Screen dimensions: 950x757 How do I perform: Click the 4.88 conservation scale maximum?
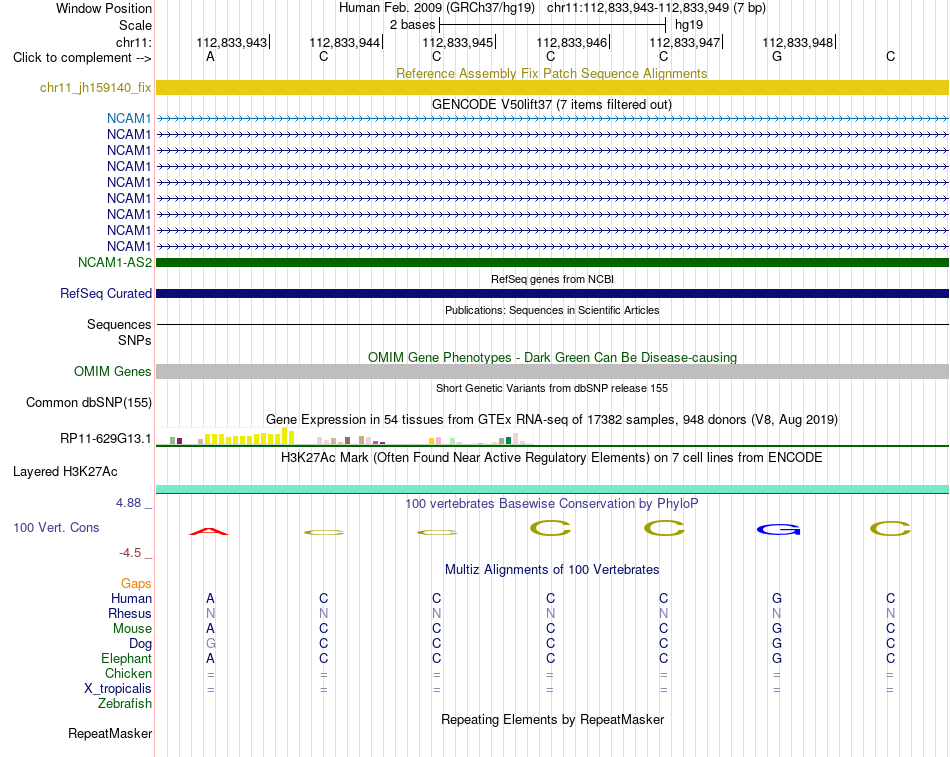coord(128,502)
